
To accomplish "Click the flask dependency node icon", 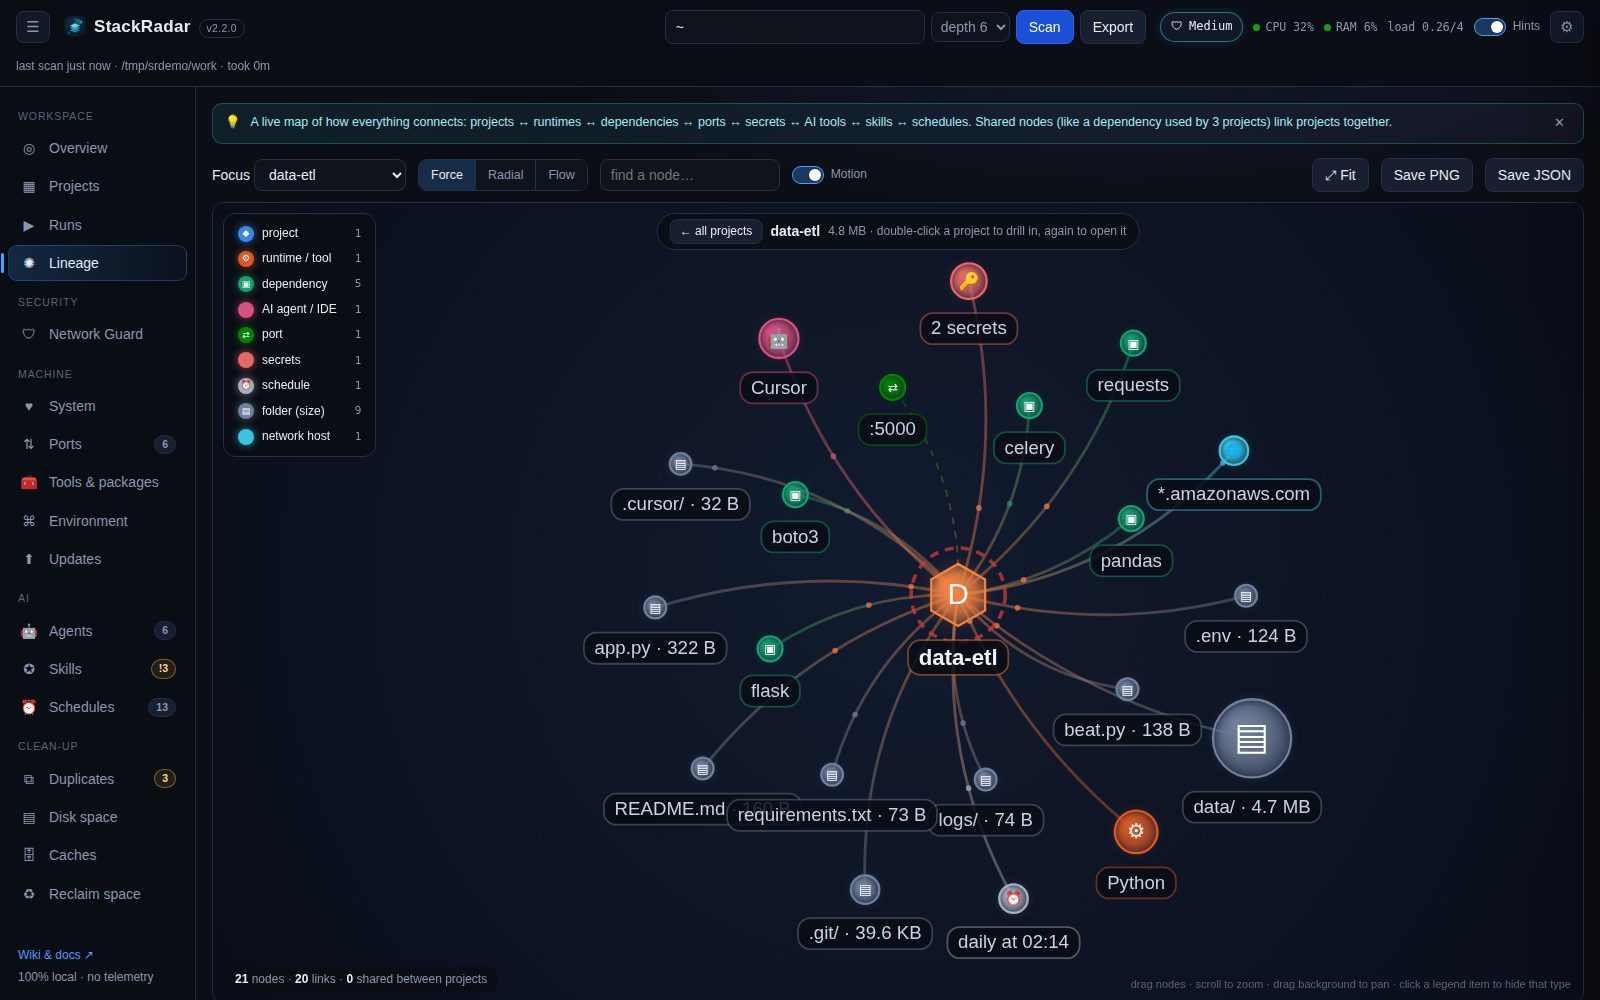I will coord(769,649).
